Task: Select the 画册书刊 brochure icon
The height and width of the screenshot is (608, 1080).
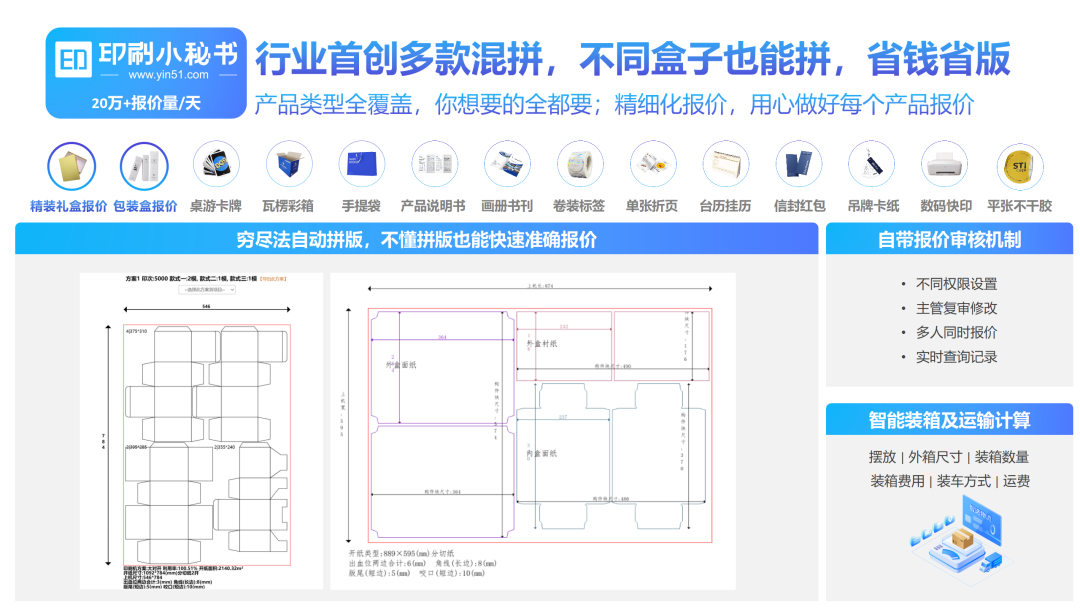Action: point(507,166)
